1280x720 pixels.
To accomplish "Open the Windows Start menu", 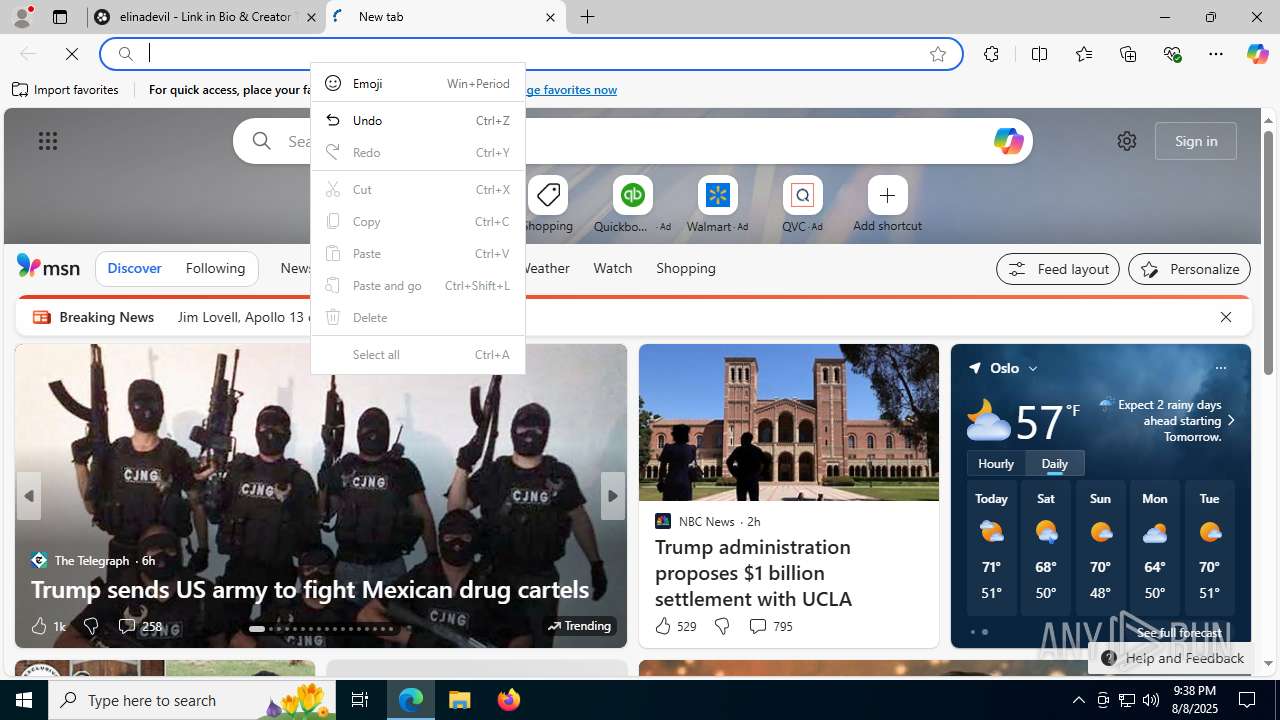I will 24,700.
